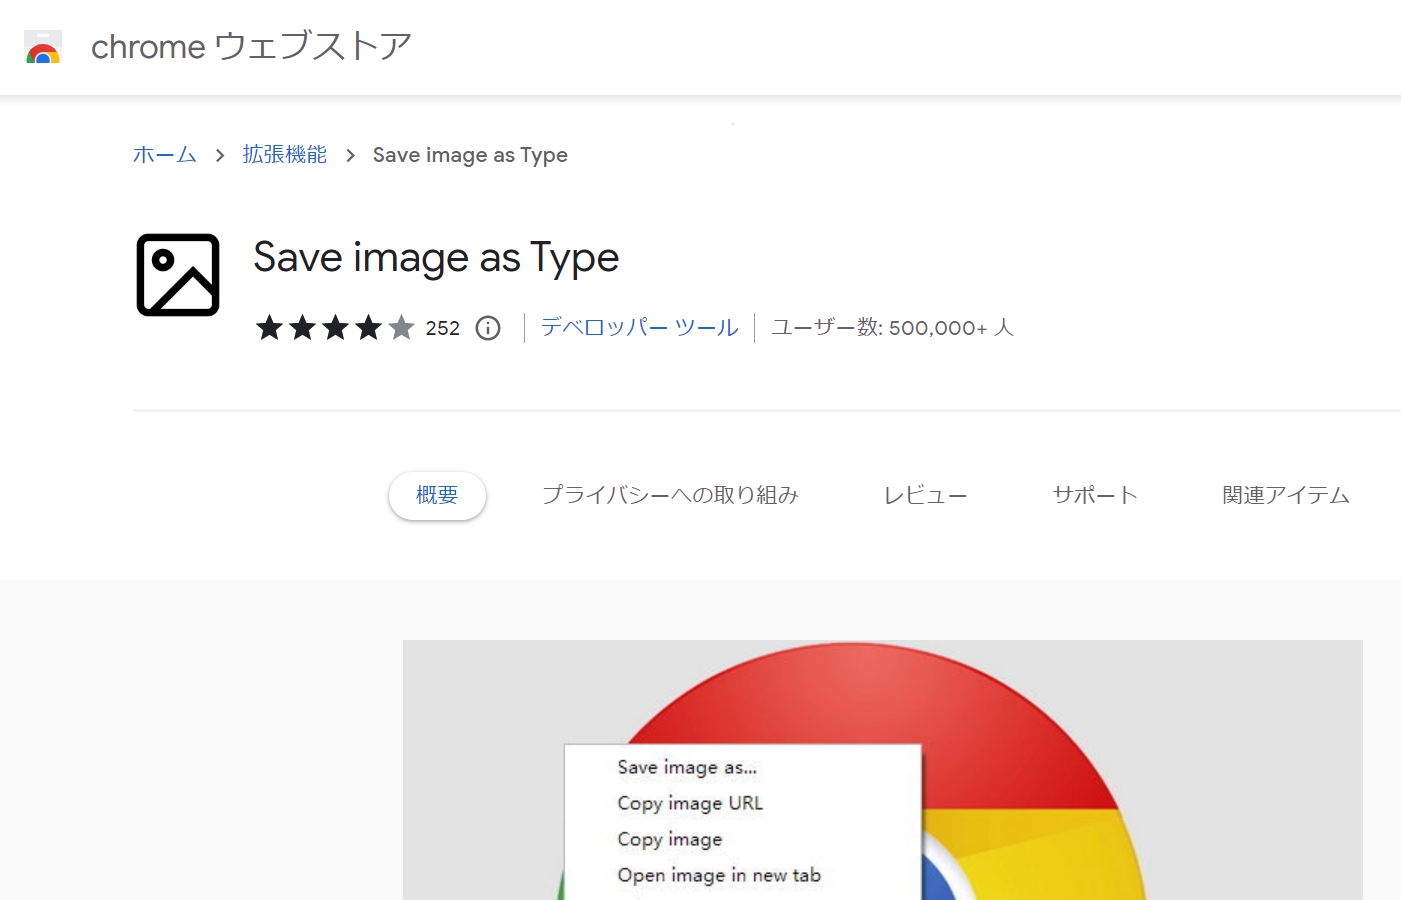This screenshot has height=900, width=1401.
Task: Click 'Open image in new tab' in screenshot
Action: coord(719,876)
